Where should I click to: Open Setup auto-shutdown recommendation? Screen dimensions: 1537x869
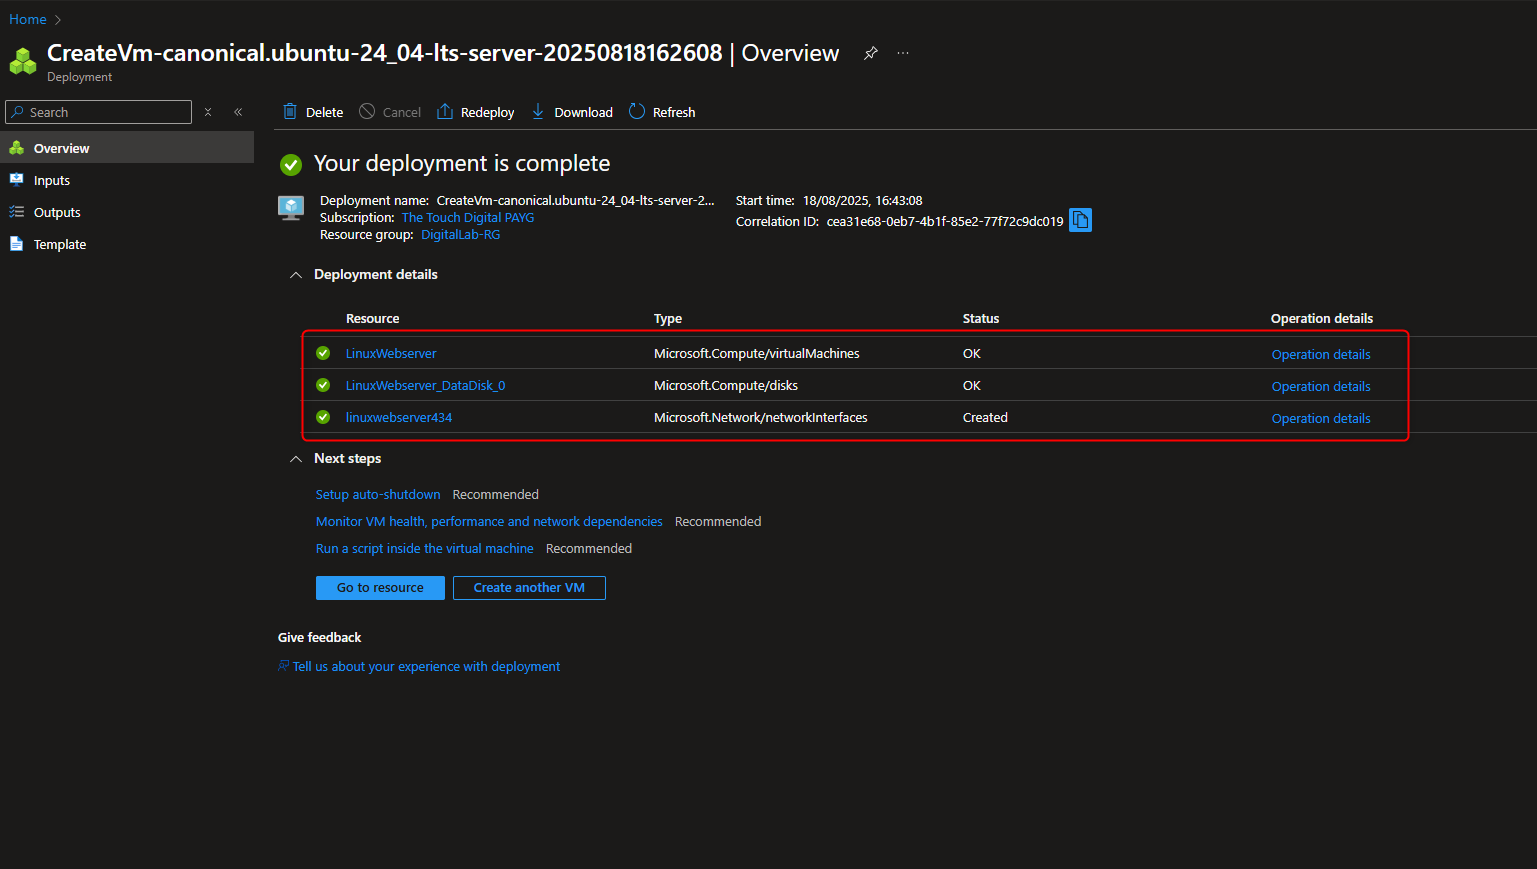377,494
